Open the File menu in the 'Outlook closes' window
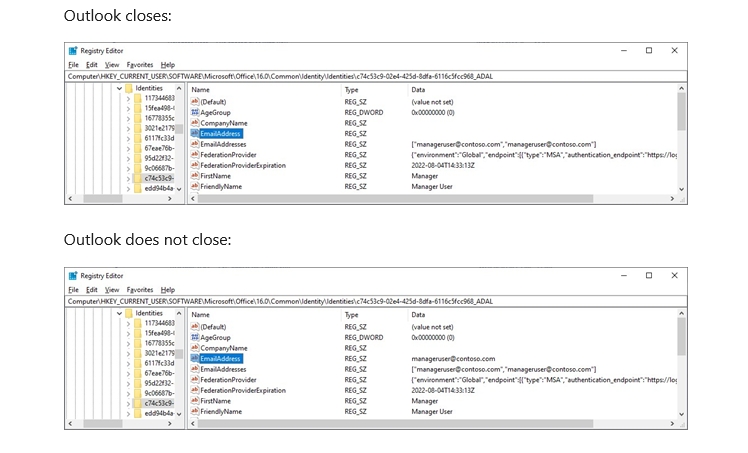This screenshot has width=748, height=453. point(73,64)
